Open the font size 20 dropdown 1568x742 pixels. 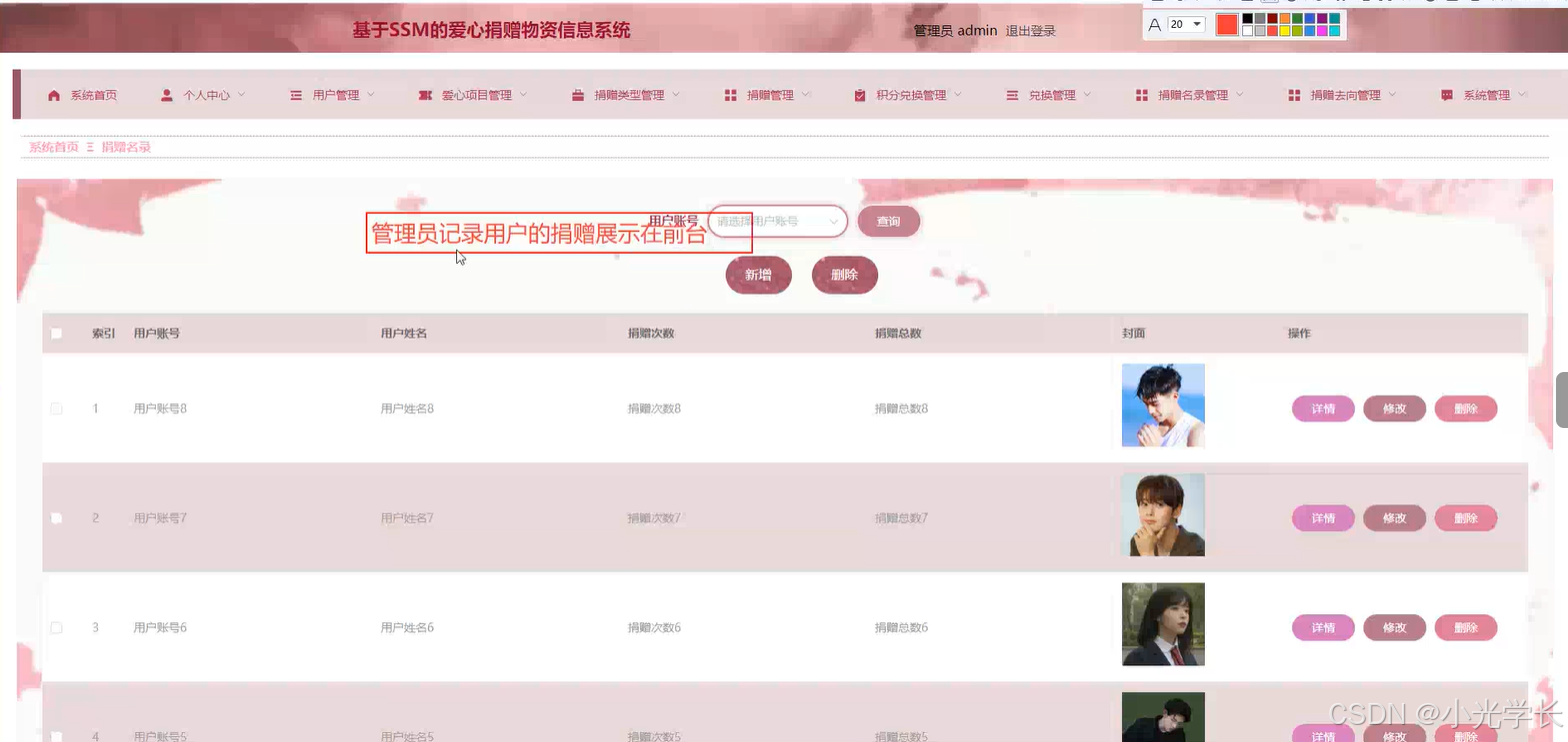point(1187,24)
